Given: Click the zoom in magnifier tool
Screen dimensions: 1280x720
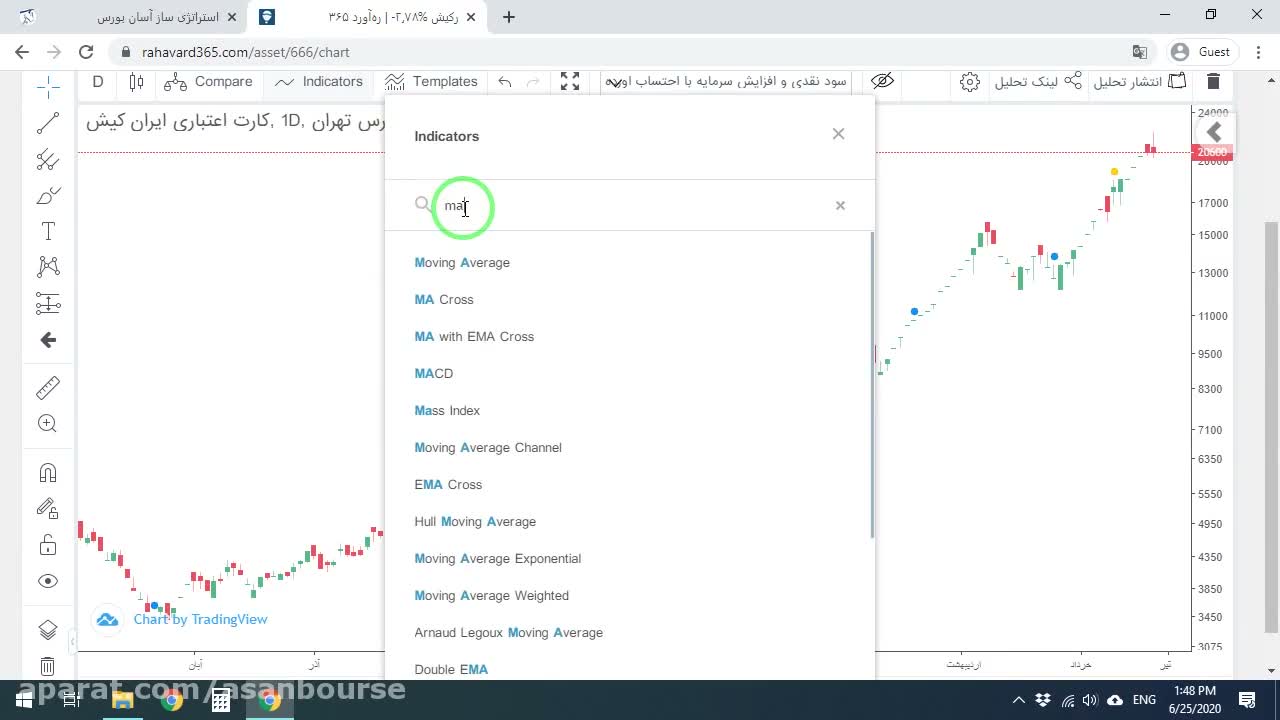Looking at the screenshot, I should [48, 423].
